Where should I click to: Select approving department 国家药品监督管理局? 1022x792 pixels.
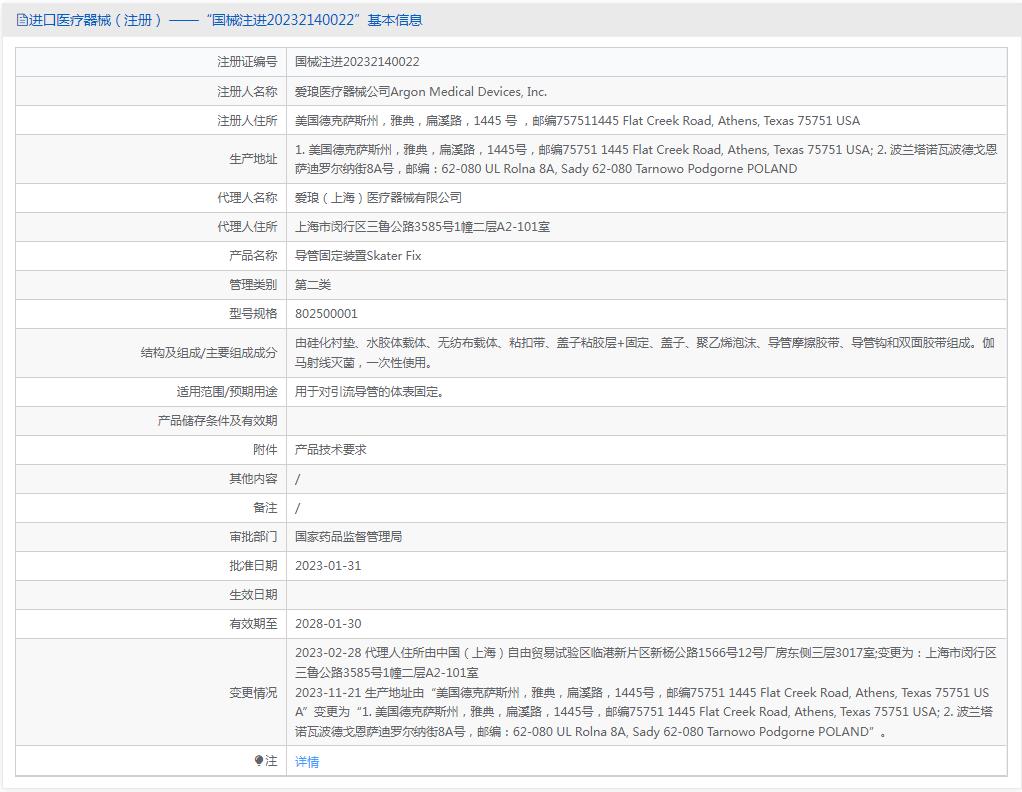[x=348, y=536]
